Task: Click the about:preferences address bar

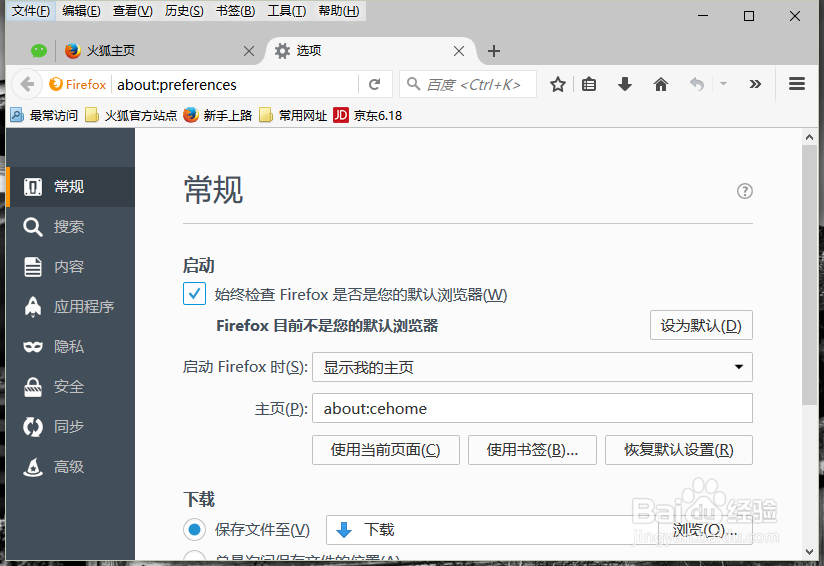Action: 236,84
